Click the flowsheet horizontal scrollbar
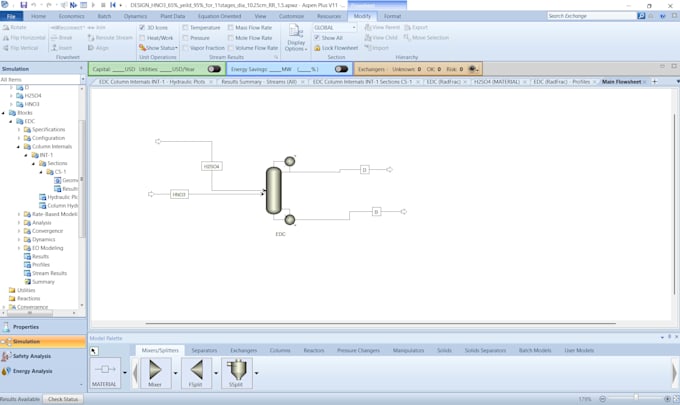Screen dimensions: 680x405 [380, 323]
